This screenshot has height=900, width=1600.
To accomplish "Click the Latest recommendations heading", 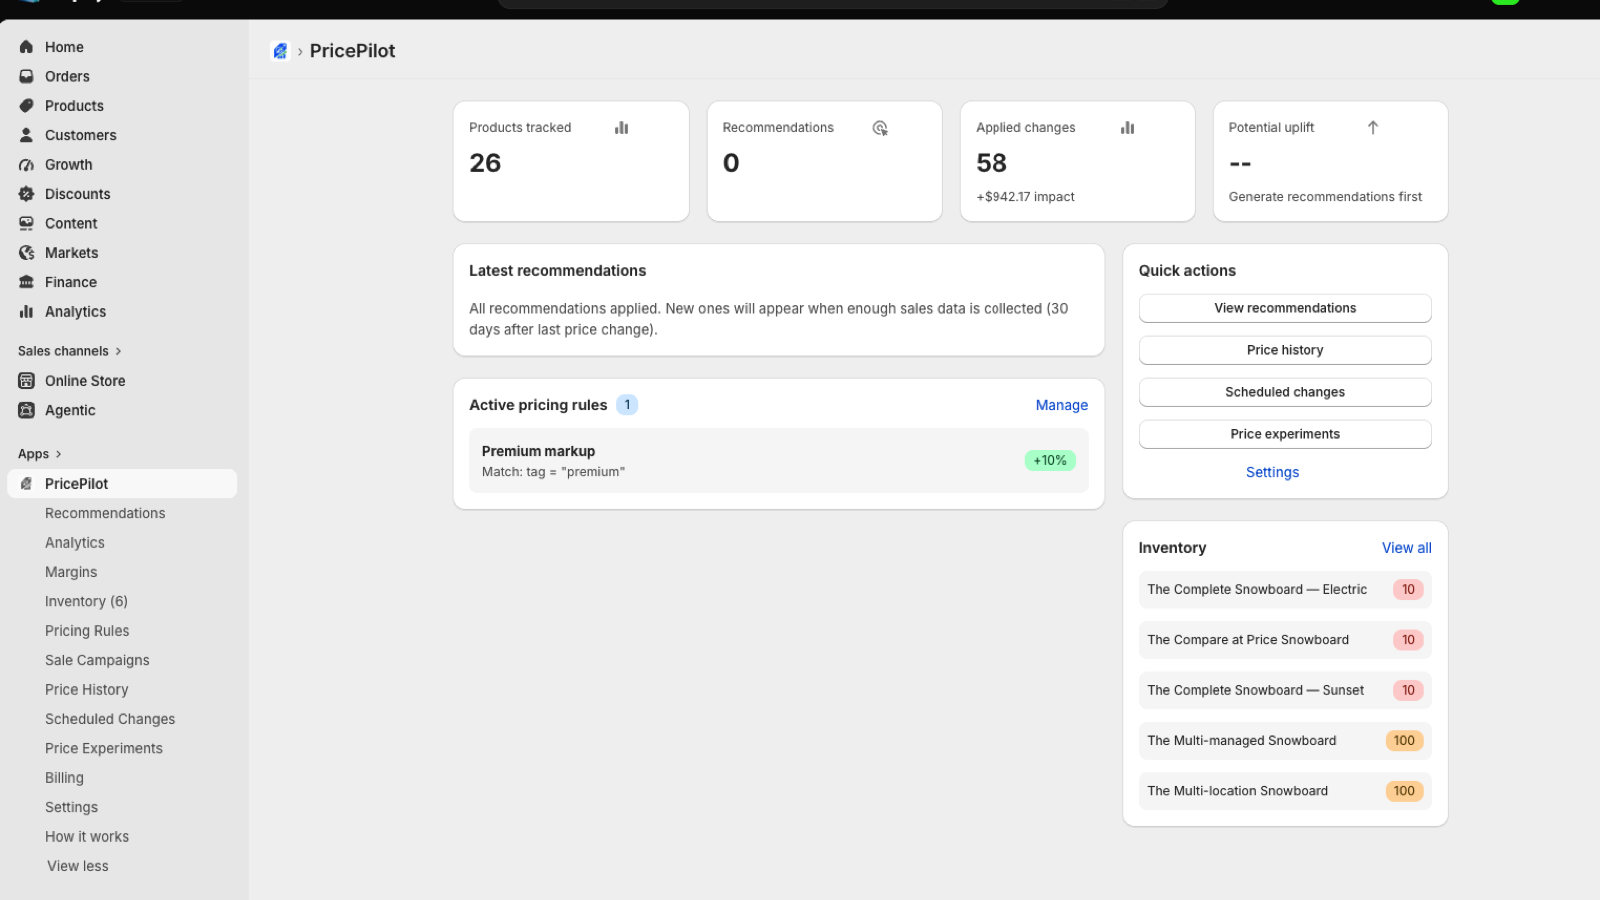I will pos(557,271).
